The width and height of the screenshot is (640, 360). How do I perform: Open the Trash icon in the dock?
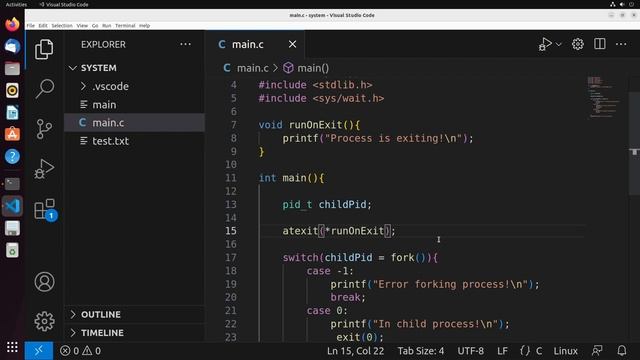pos(12,250)
